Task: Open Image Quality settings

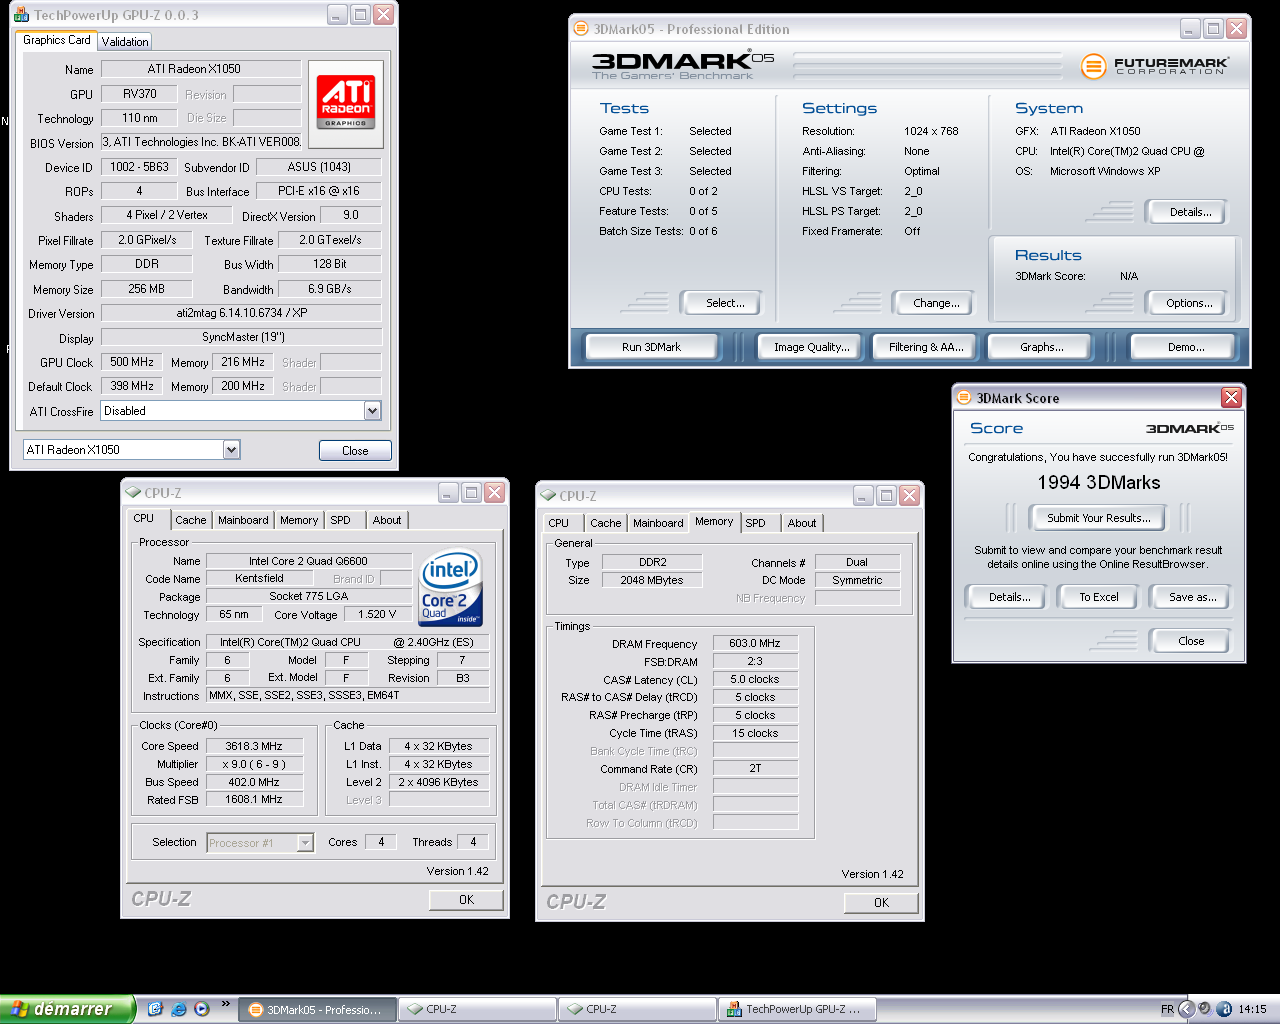Action: (811, 347)
